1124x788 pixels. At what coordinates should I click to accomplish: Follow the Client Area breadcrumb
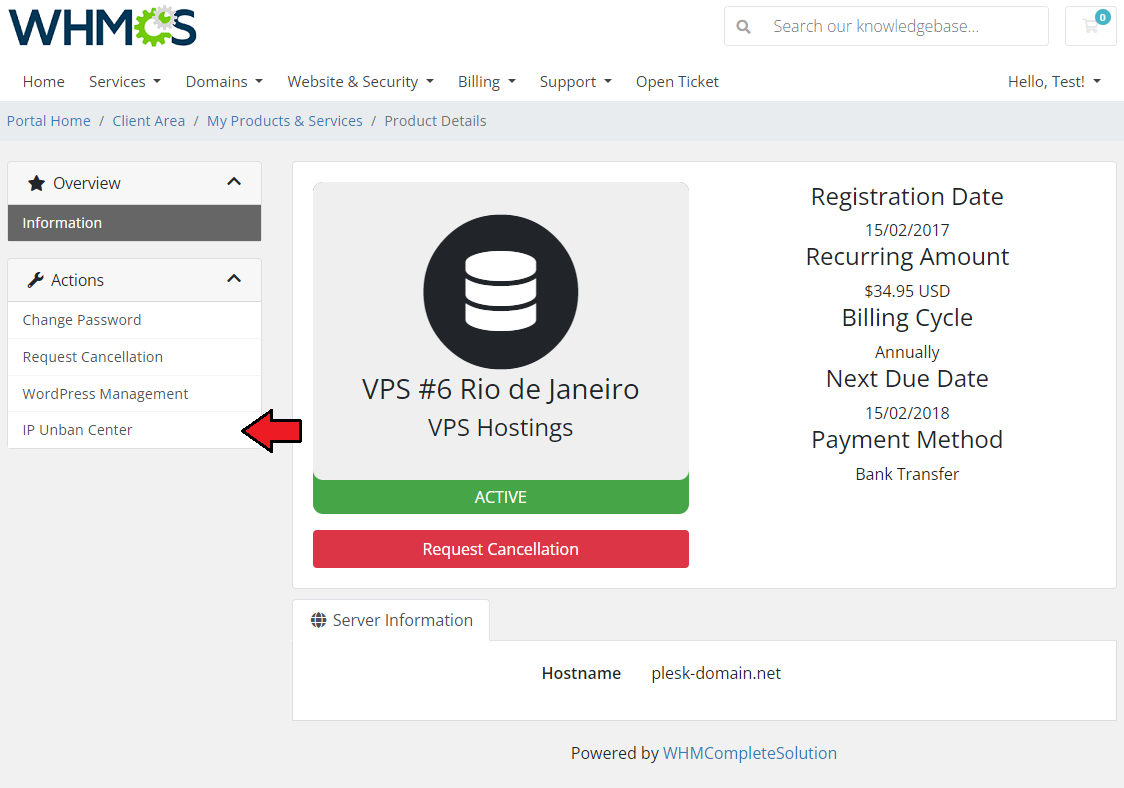click(148, 121)
